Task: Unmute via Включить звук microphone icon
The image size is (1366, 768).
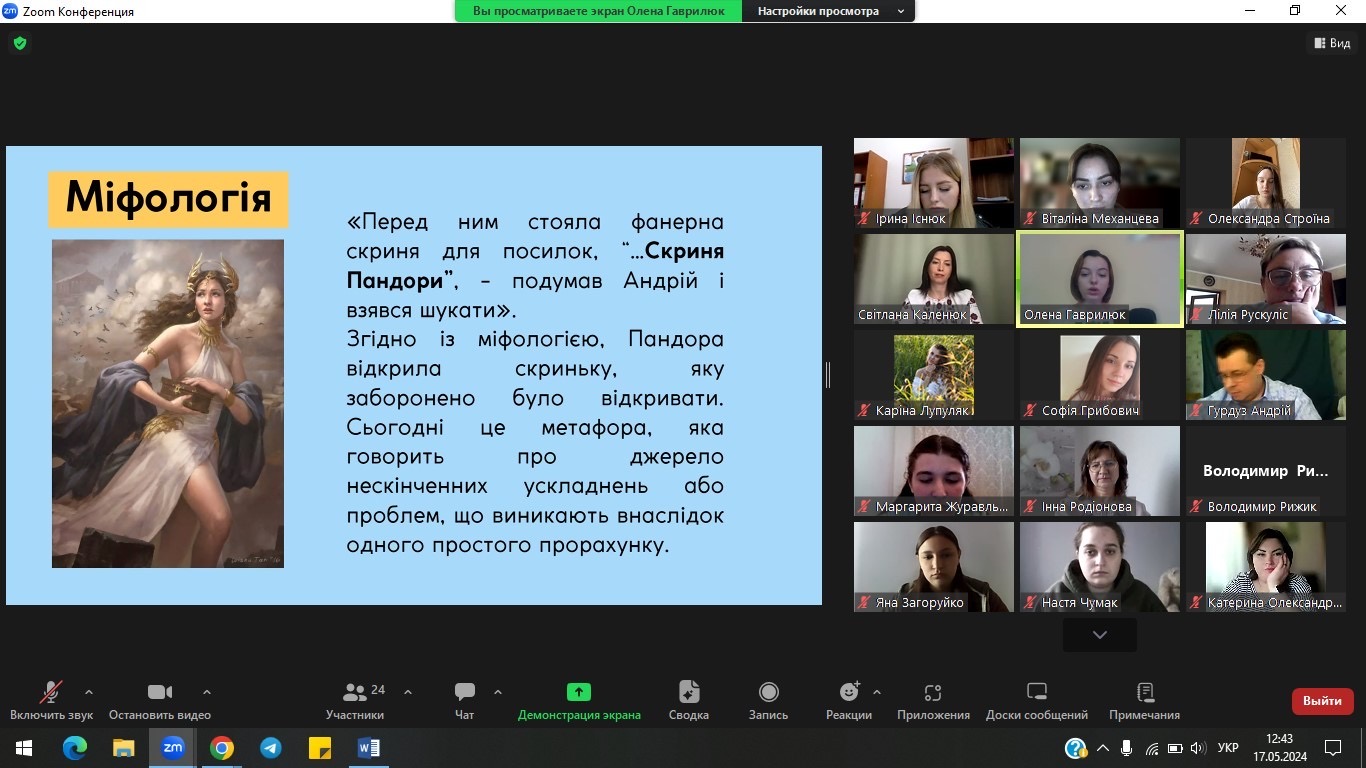Action: [x=51, y=692]
